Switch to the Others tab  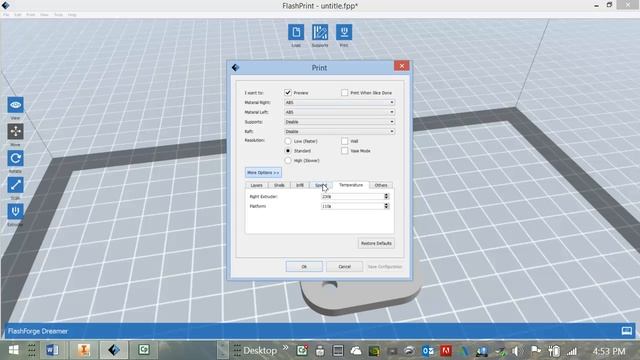[x=381, y=185]
